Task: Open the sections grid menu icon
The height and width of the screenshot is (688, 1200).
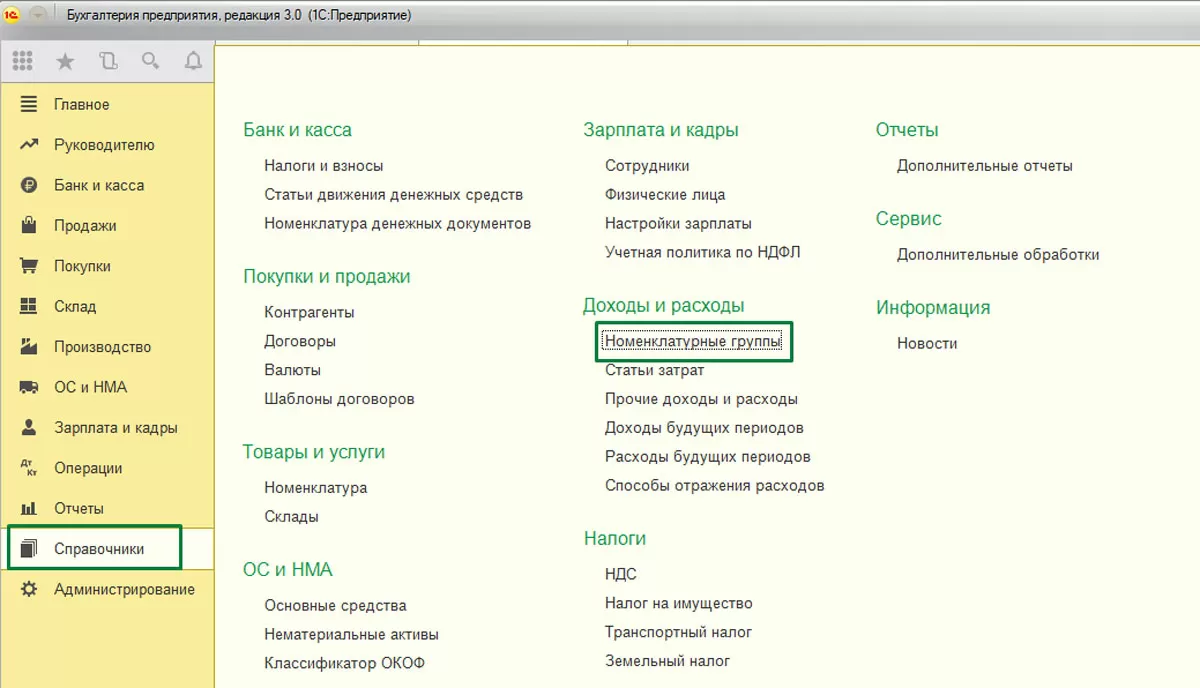Action: (22, 61)
